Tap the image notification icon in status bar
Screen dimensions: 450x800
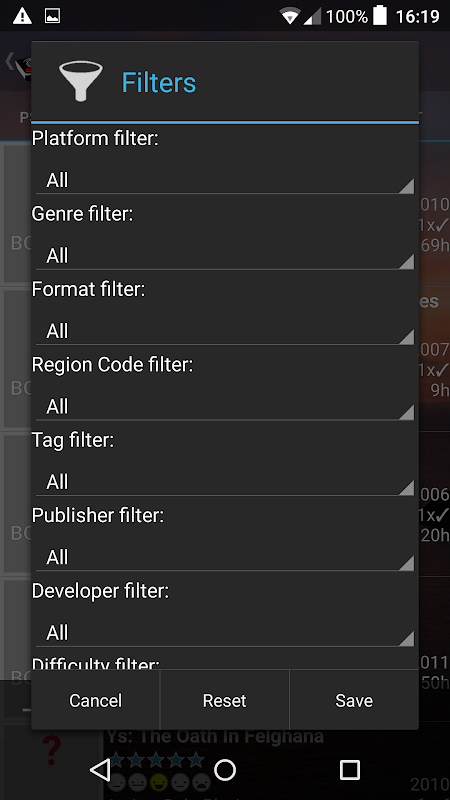coord(53,16)
